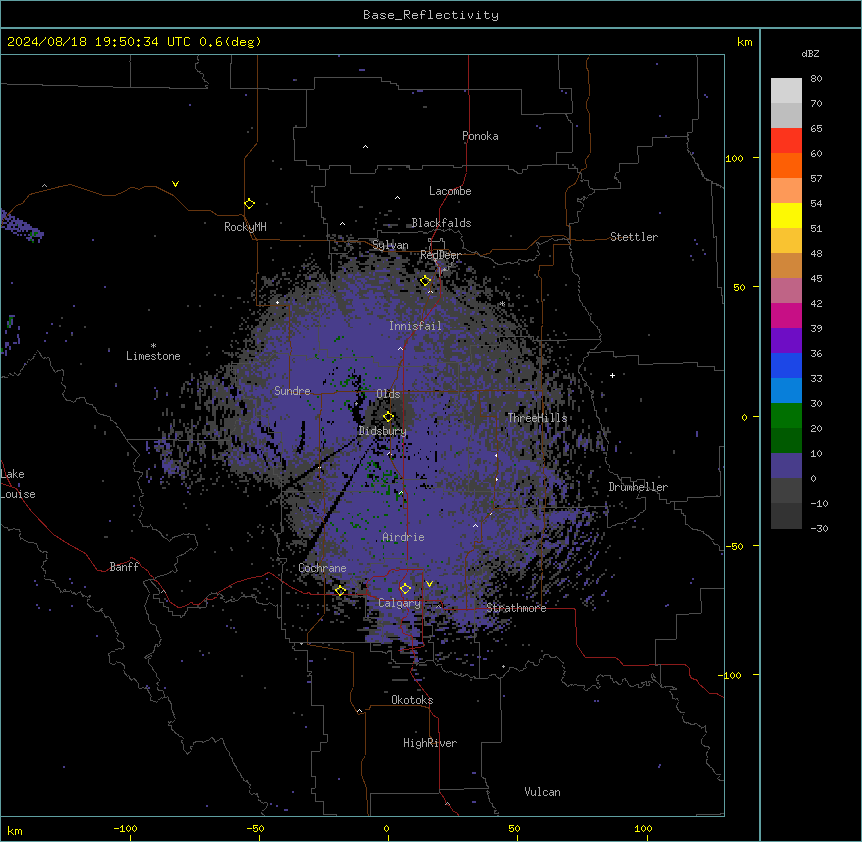Click the Drumheller map label
Image resolution: width=862 pixels, height=842 pixels.
click(x=638, y=487)
